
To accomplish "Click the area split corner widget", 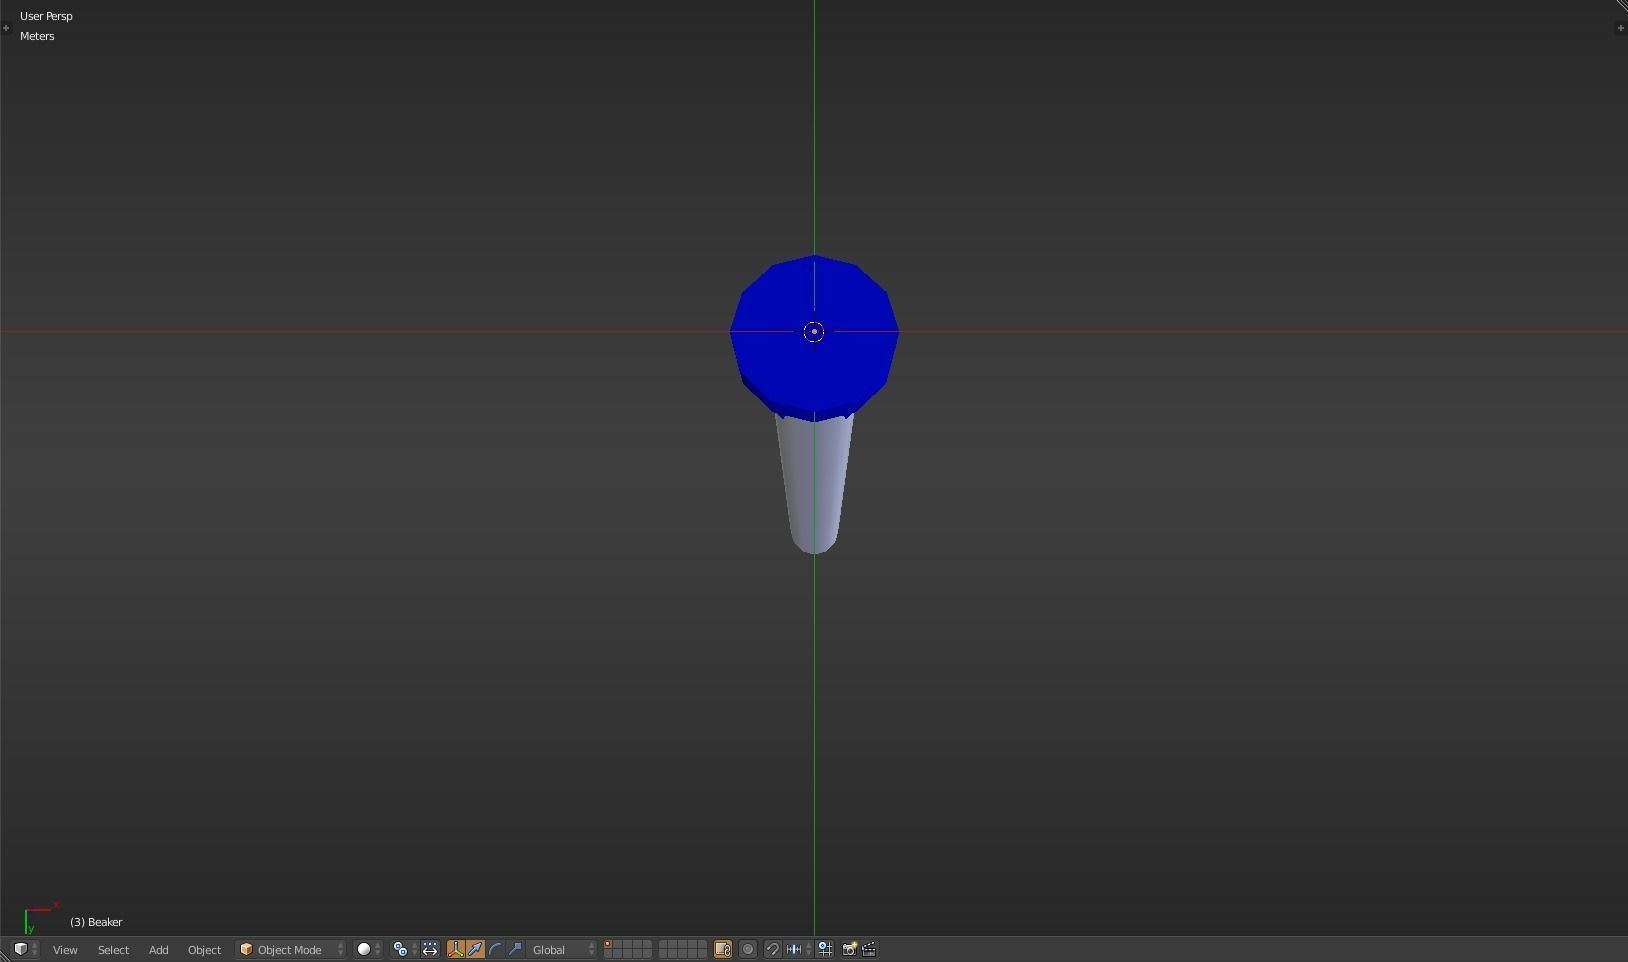I will pyautogui.click(x=1621, y=6).
